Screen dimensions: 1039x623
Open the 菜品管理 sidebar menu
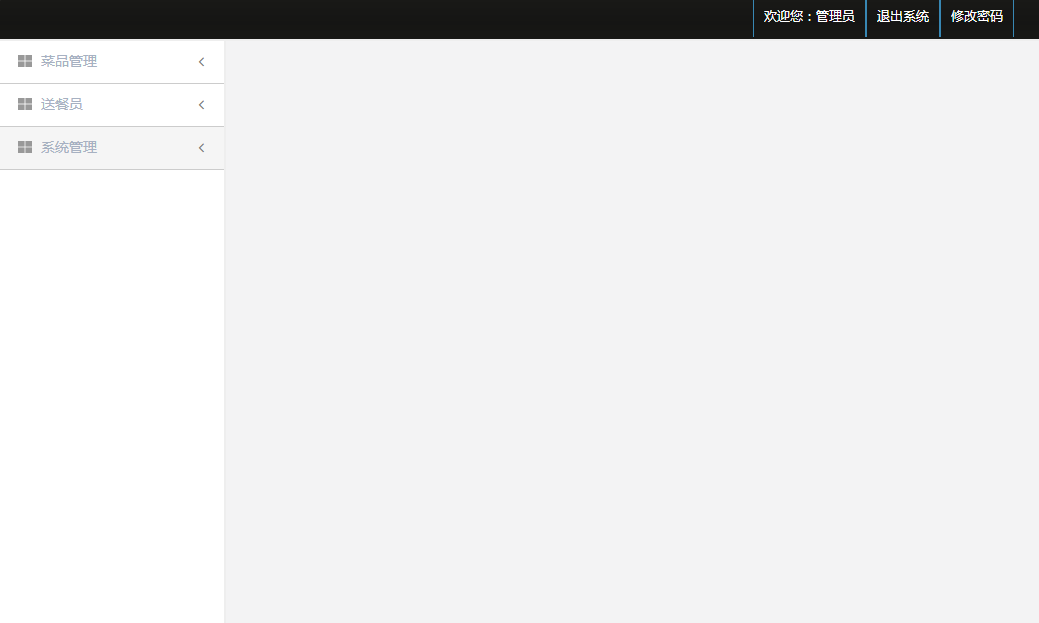click(x=112, y=62)
